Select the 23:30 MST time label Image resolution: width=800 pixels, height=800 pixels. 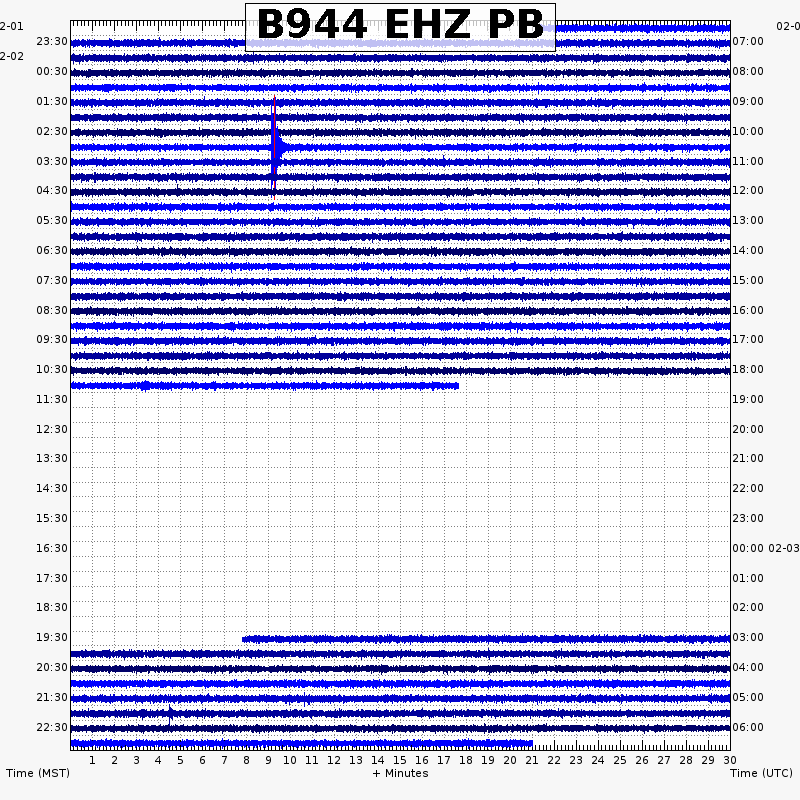52,41
